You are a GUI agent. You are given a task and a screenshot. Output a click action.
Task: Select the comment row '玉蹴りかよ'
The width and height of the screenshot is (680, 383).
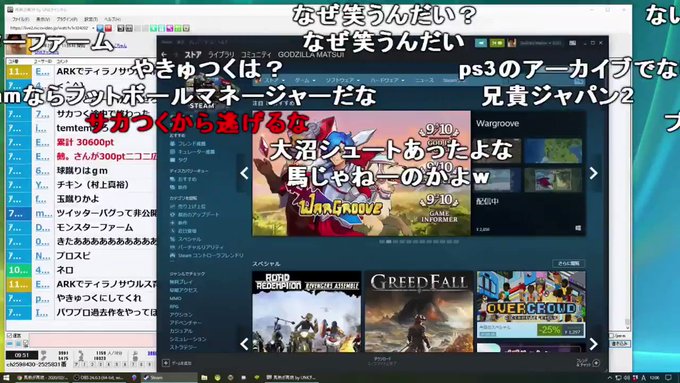pos(81,199)
